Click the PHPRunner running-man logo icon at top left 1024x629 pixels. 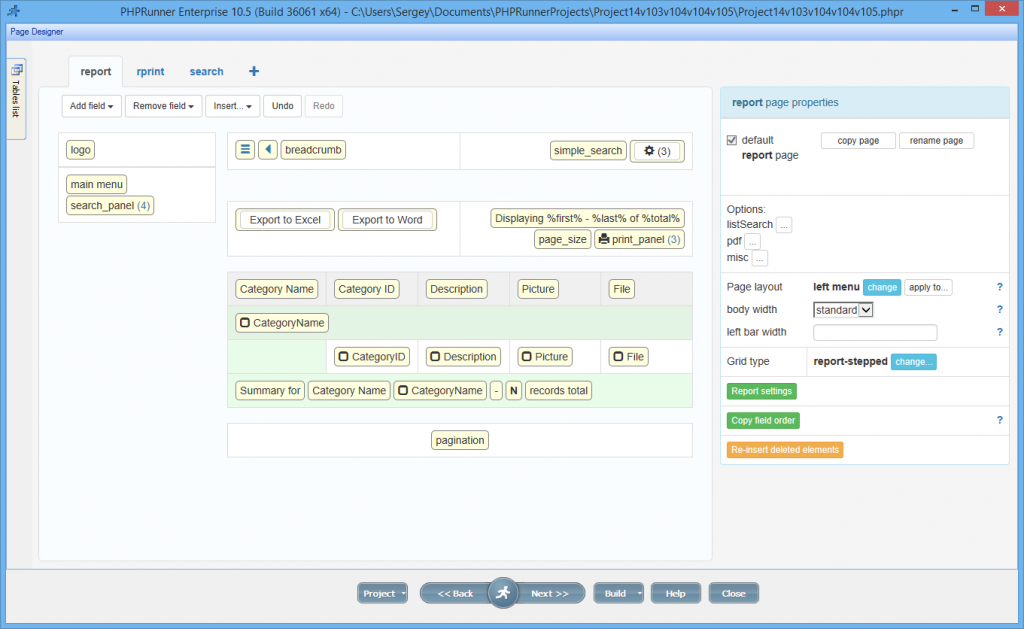click(14, 8)
